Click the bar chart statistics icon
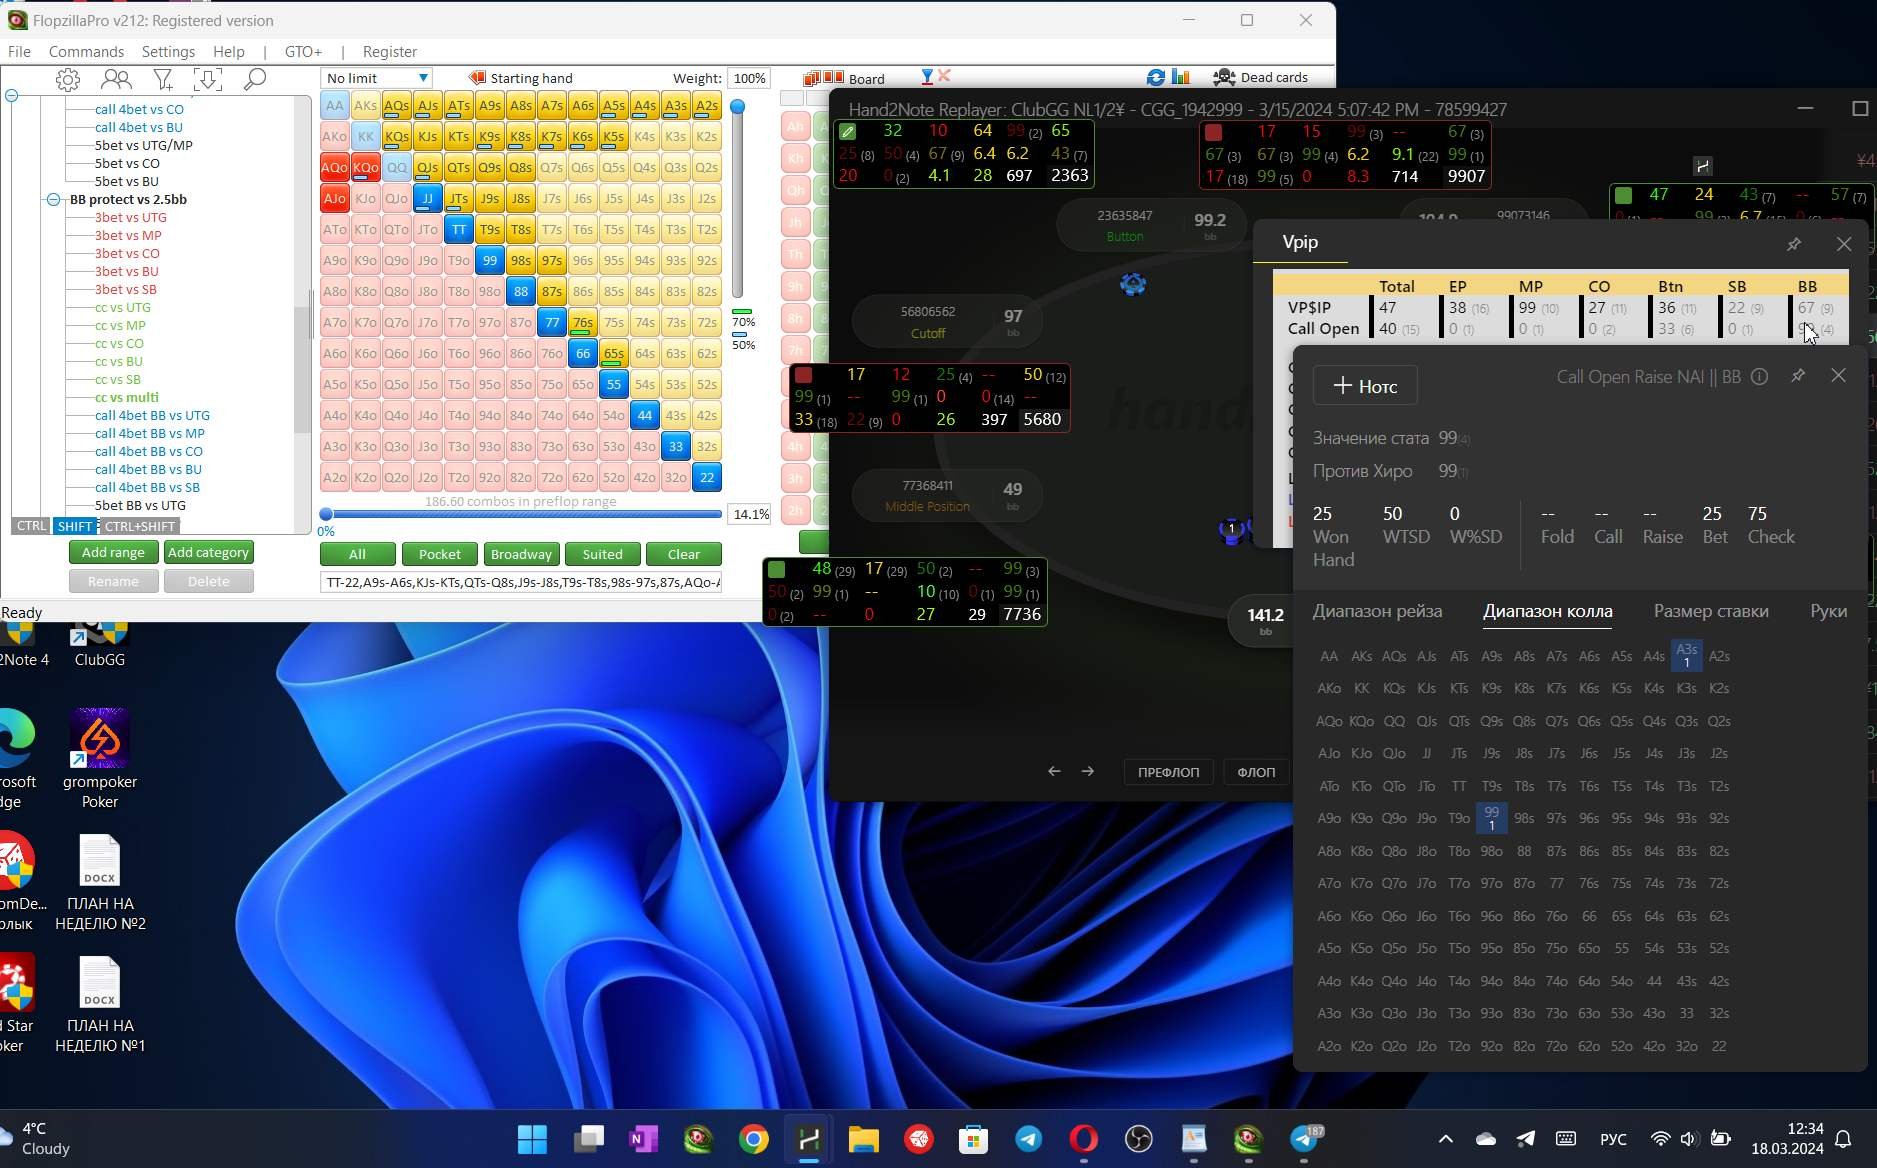 (1181, 77)
